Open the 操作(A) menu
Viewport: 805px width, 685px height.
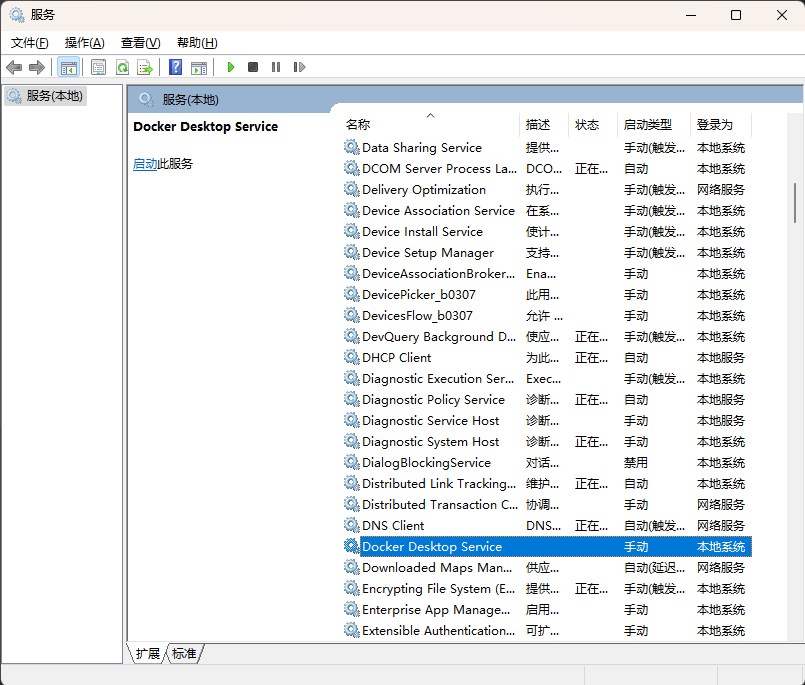(x=84, y=43)
